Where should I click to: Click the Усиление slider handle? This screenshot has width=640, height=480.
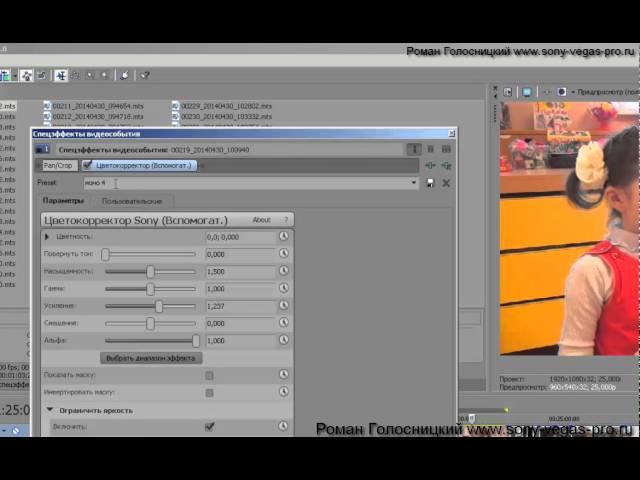click(x=159, y=306)
